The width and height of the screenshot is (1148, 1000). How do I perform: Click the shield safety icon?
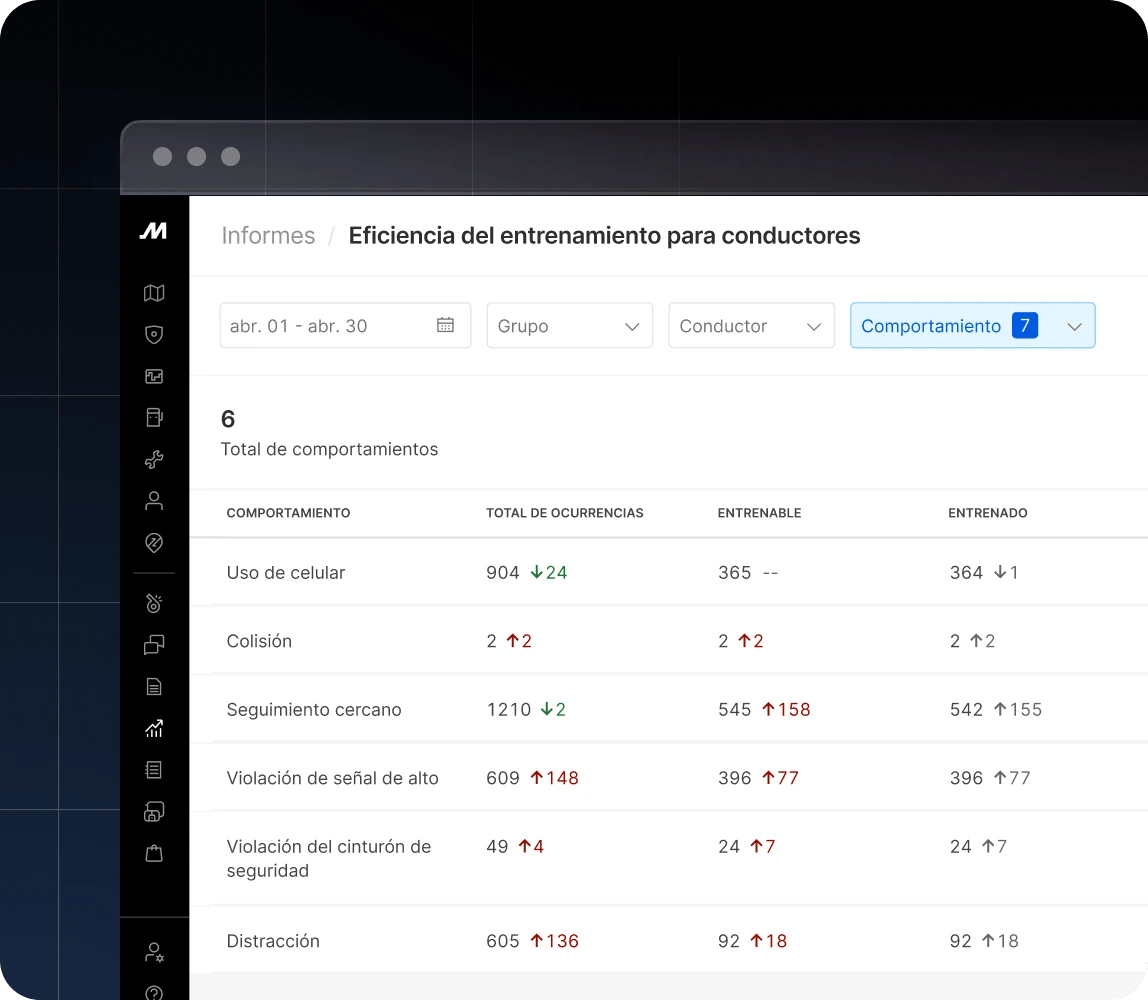153,335
